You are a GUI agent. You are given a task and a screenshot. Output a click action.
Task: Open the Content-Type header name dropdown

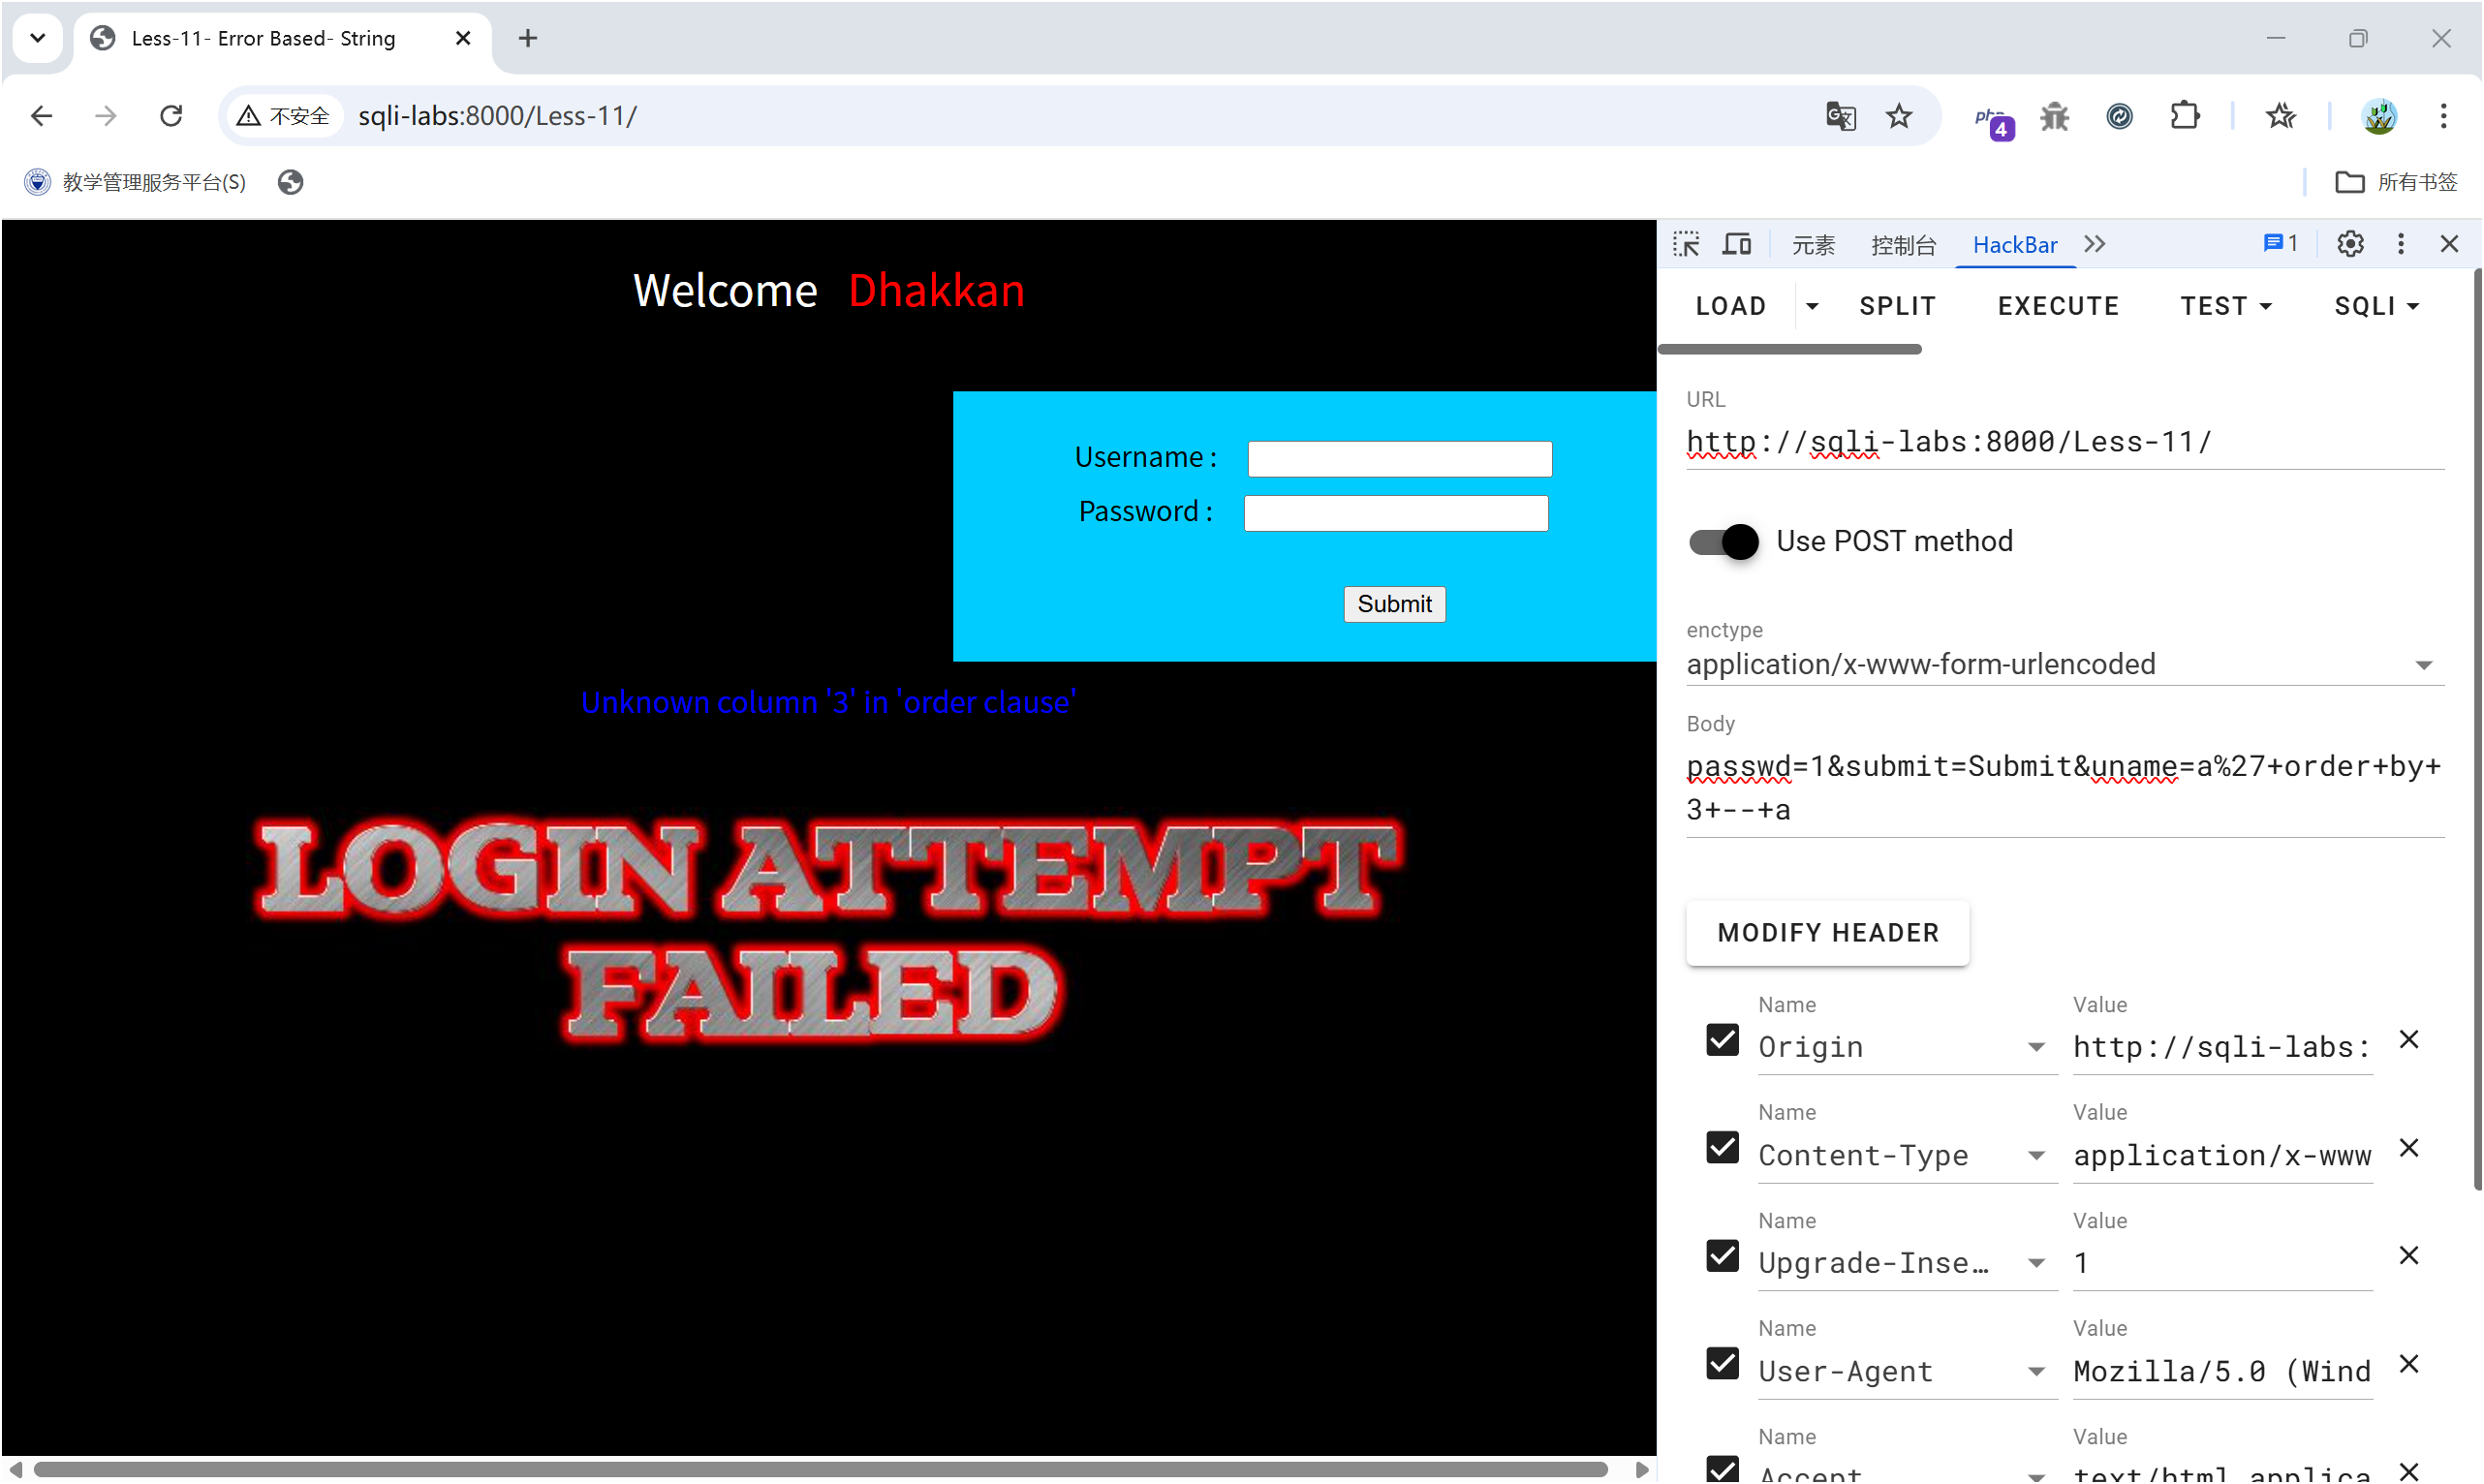pos(2035,1156)
